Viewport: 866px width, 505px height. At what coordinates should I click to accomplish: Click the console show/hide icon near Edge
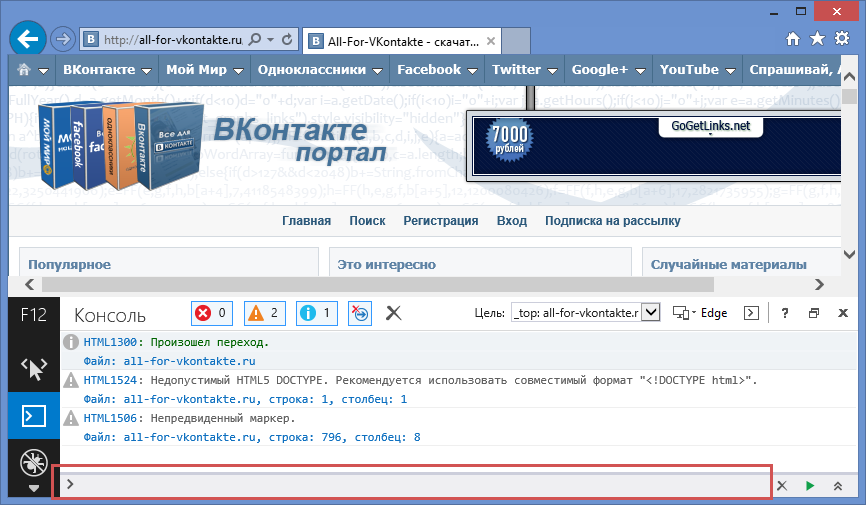coord(751,313)
